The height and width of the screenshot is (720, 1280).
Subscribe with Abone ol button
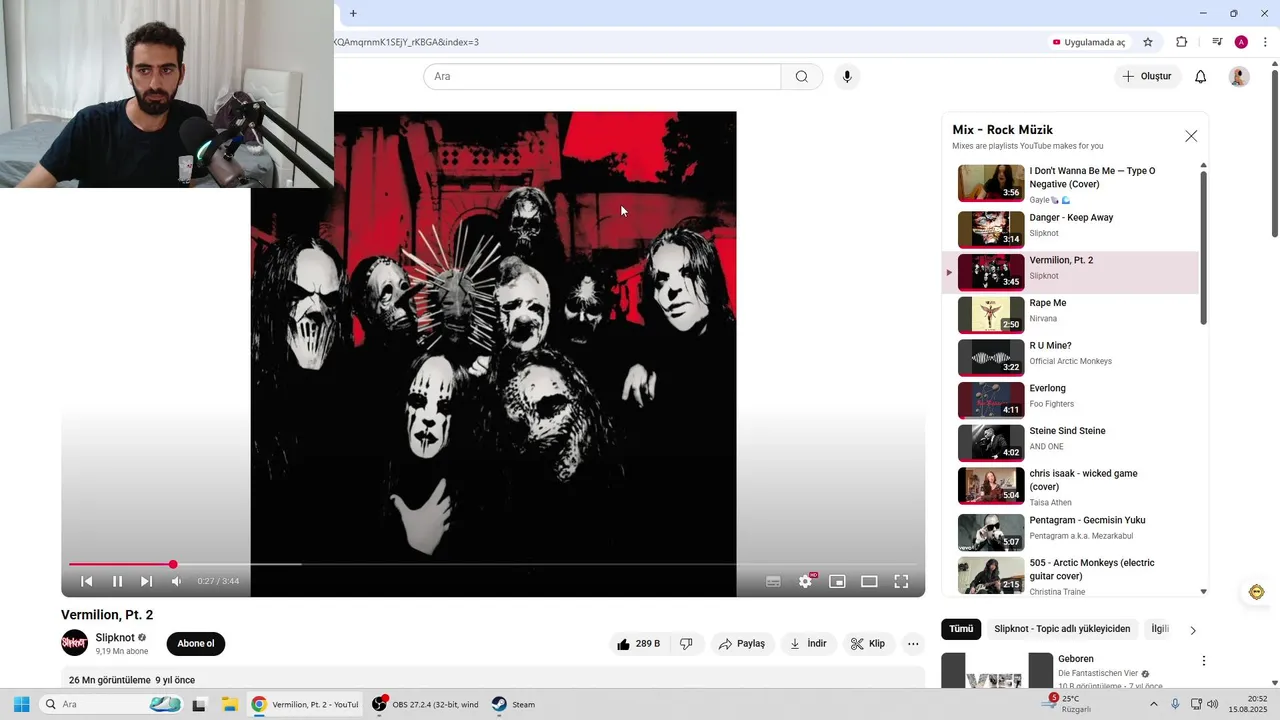[x=196, y=644]
